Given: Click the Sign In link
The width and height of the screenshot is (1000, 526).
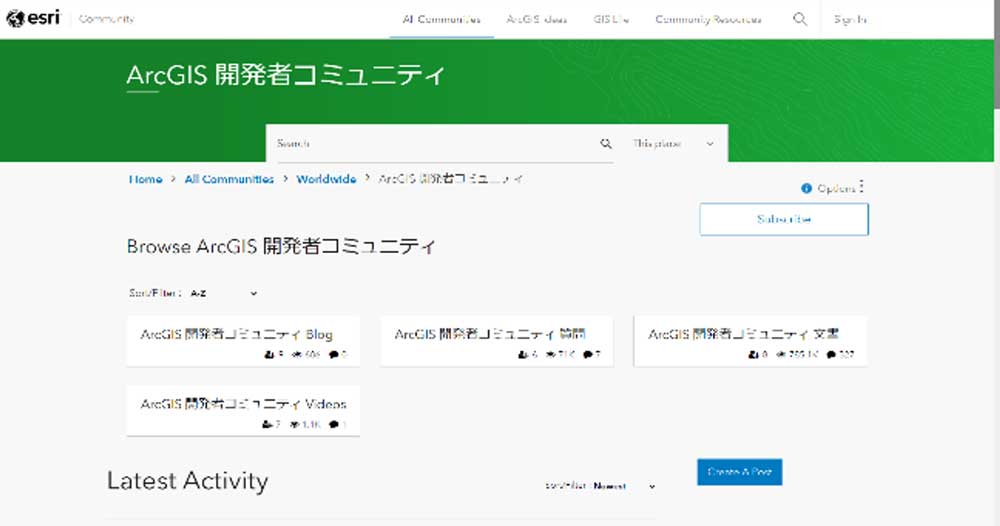Looking at the screenshot, I should 850,20.
